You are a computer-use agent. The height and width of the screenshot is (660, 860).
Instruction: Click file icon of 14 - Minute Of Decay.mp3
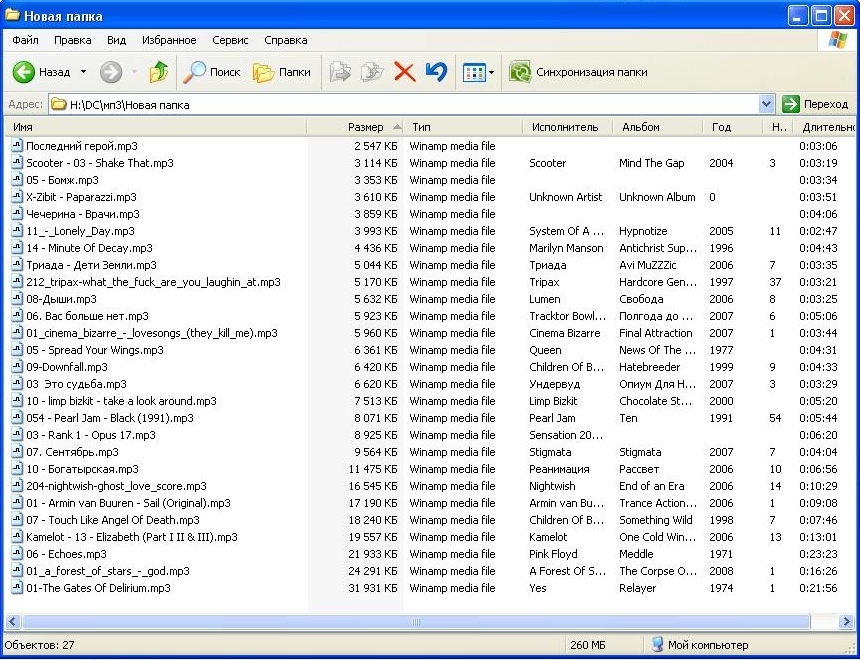17,248
